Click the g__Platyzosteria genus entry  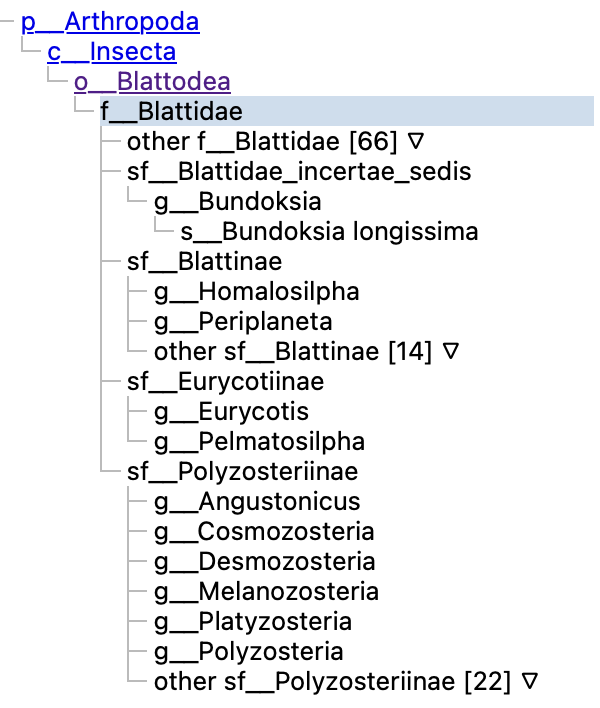tap(253, 621)
